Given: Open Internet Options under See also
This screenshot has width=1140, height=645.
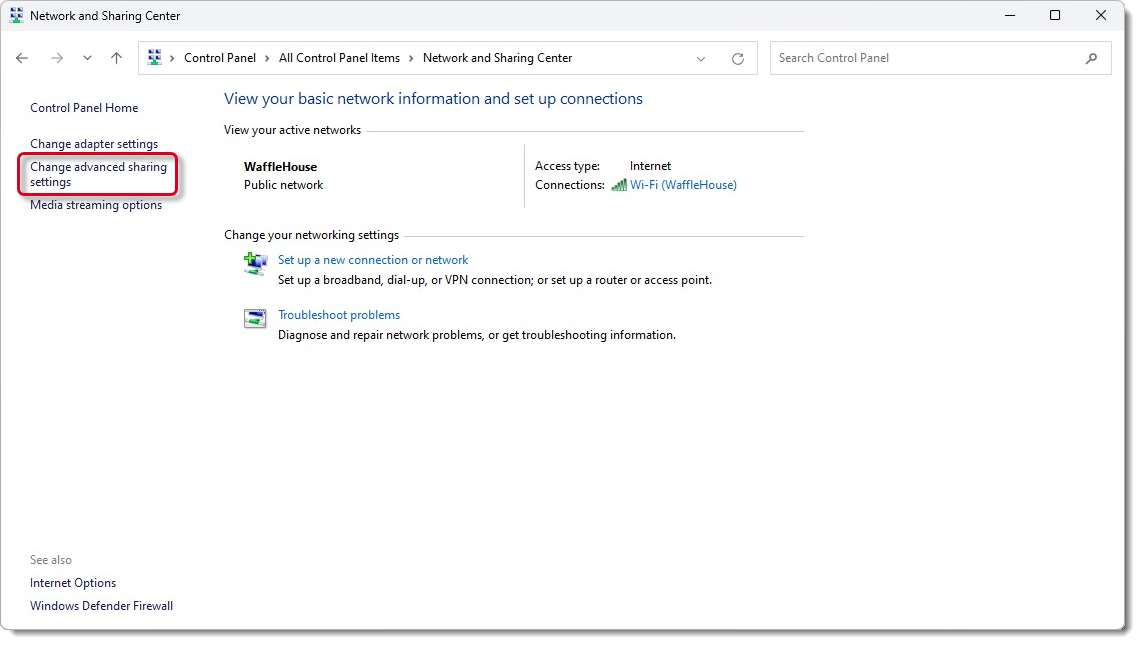Looking at the screenshot, I should coord(72,582).
